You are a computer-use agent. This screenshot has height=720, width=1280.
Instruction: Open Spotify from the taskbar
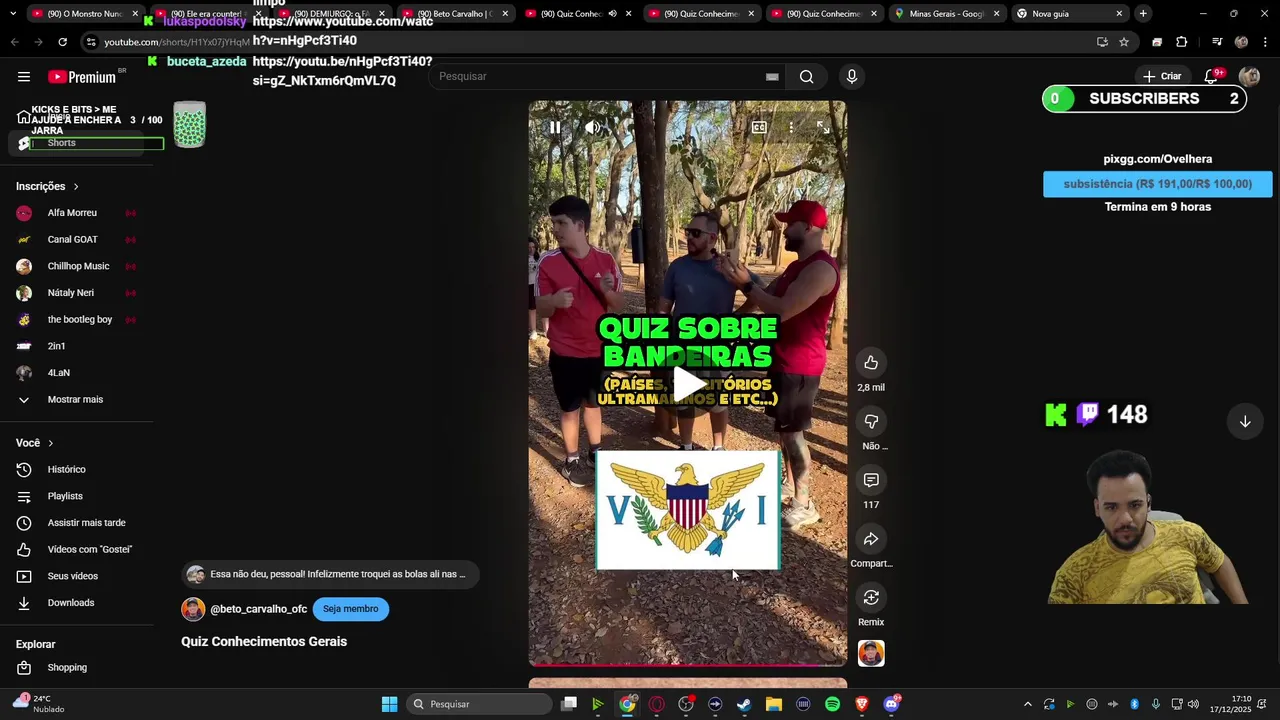[x=832, y=704]
